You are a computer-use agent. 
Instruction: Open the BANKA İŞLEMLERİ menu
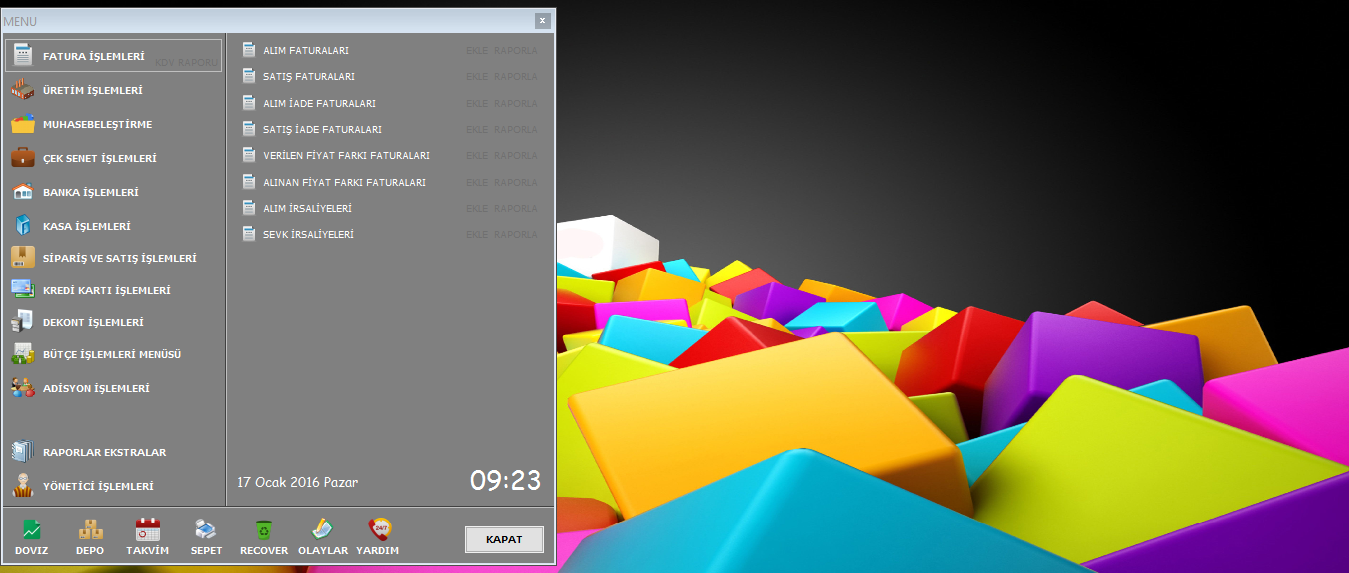[x=90, y=192]
